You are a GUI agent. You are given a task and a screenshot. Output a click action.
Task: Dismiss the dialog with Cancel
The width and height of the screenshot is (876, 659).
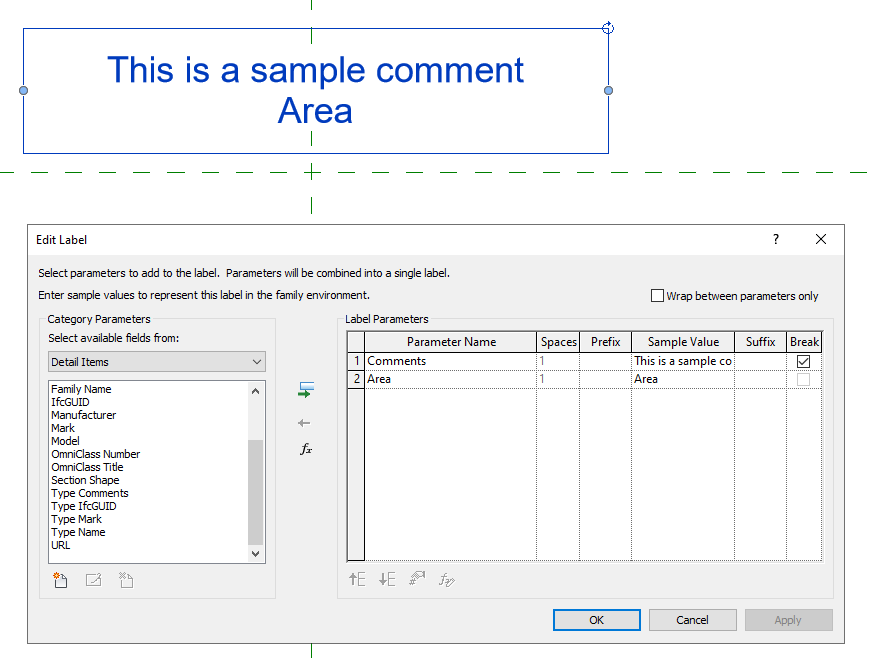(x=692, y=619)
